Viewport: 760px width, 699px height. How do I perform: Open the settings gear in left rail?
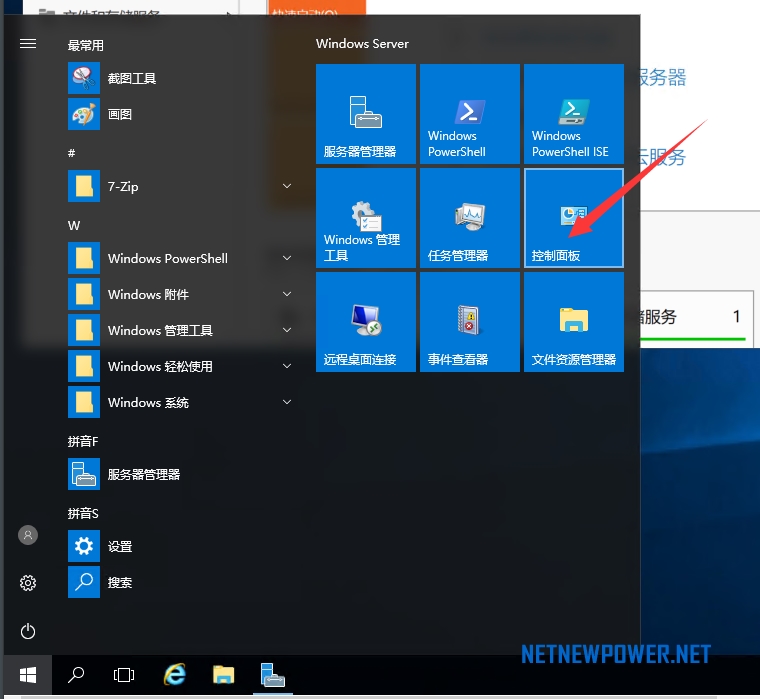point(28,583)
